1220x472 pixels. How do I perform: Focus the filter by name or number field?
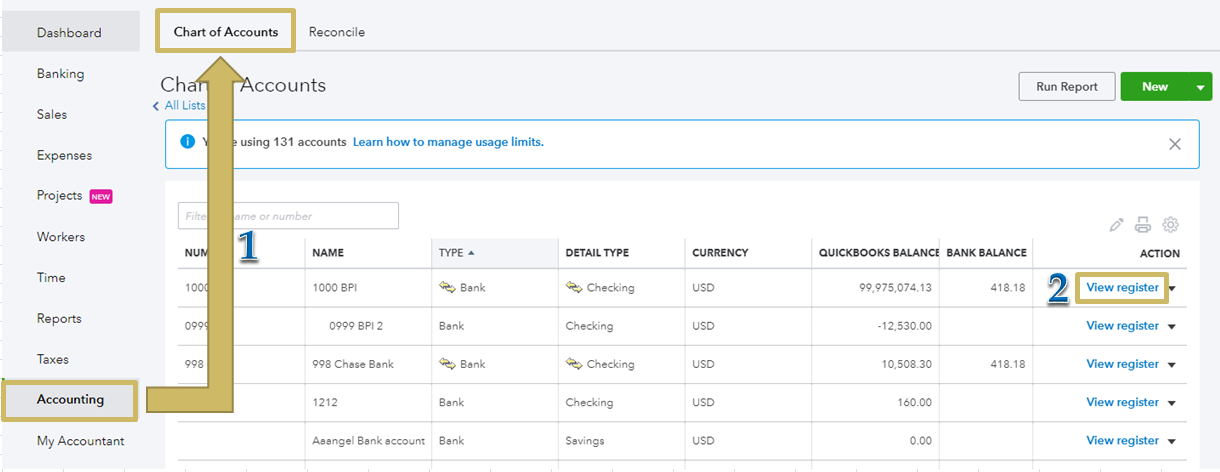[288, 216]
